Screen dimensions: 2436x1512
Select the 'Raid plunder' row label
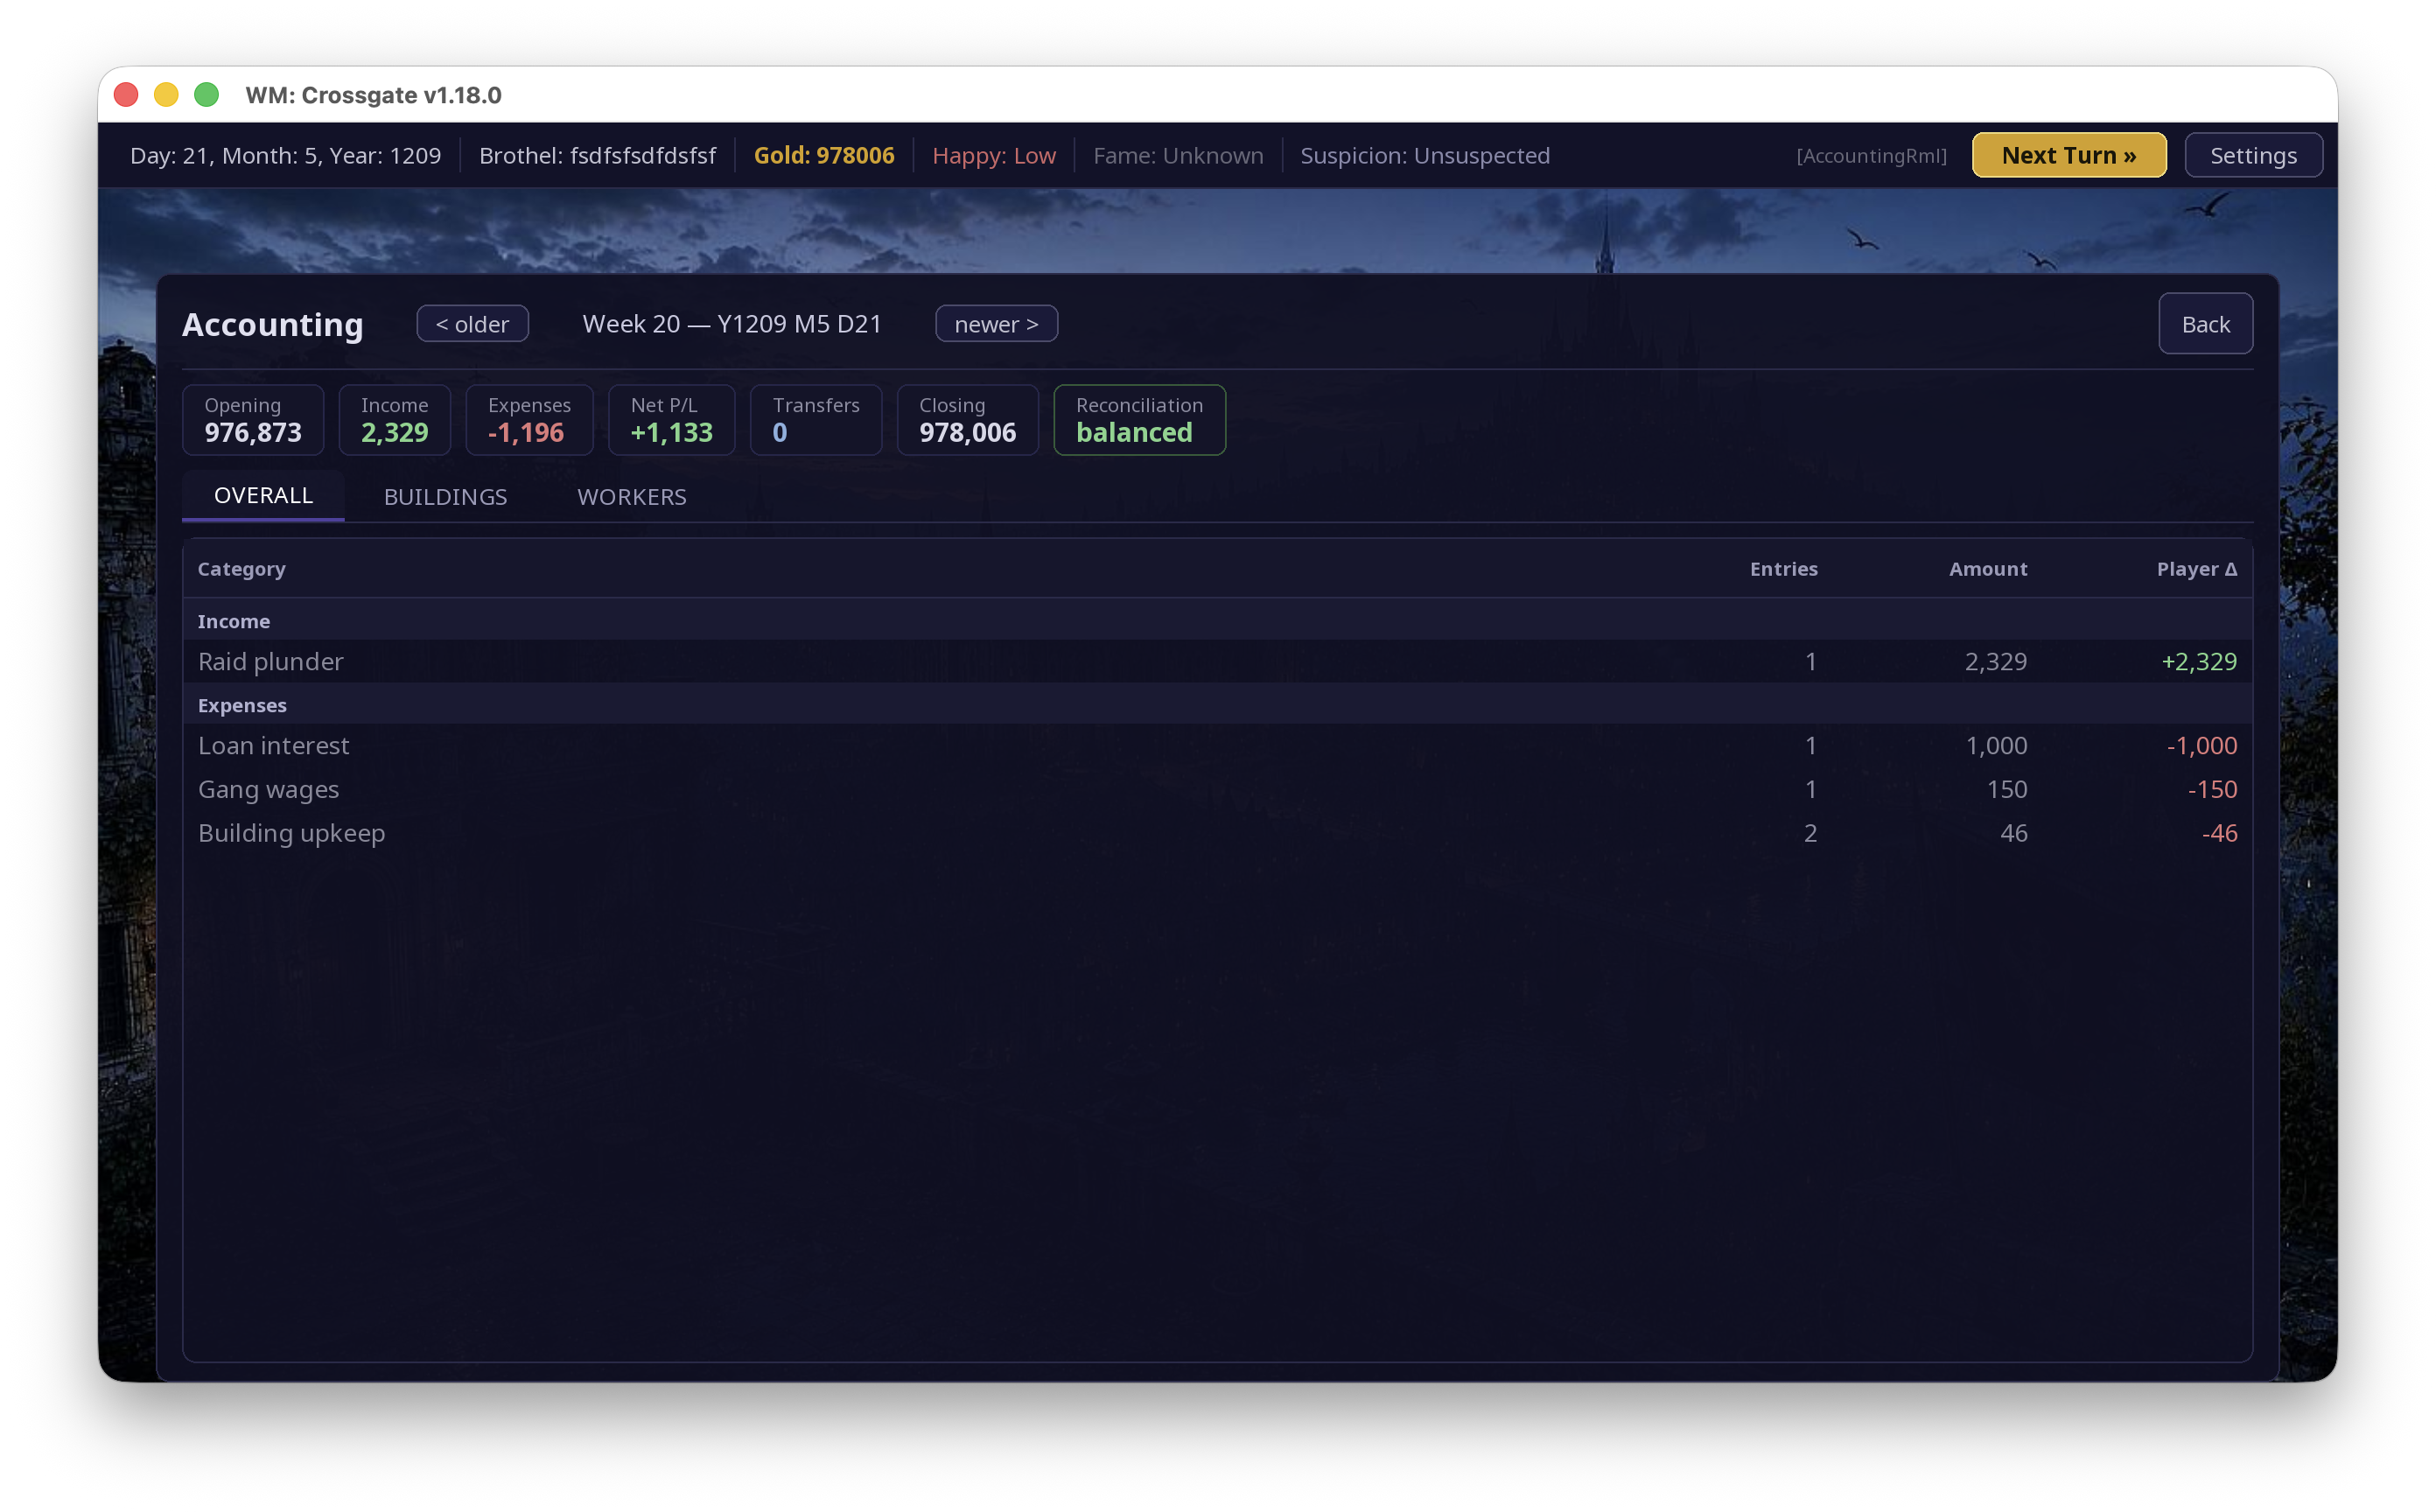(x=270, y=661)
